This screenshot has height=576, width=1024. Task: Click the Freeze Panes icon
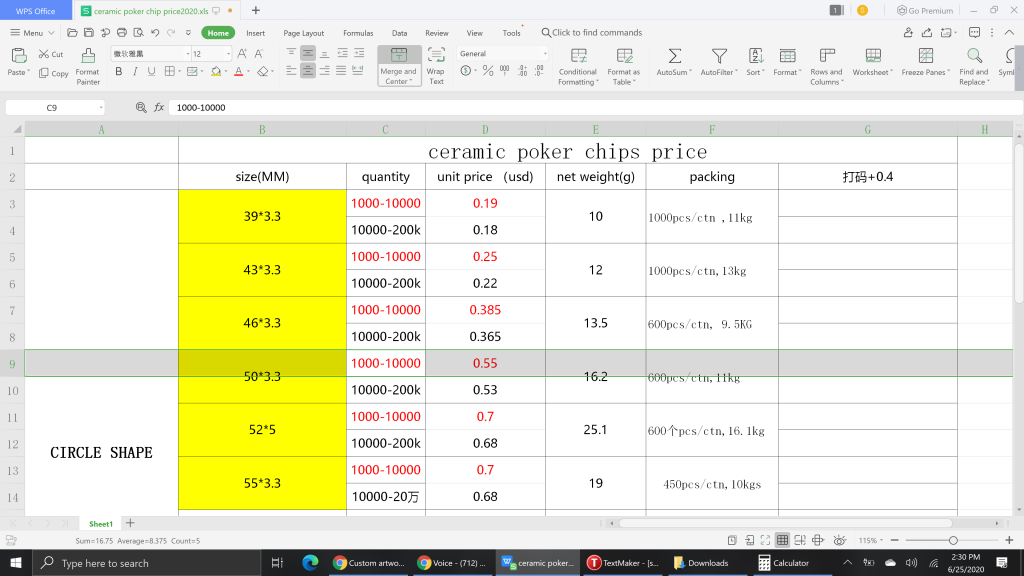click(x=925, y=56)
